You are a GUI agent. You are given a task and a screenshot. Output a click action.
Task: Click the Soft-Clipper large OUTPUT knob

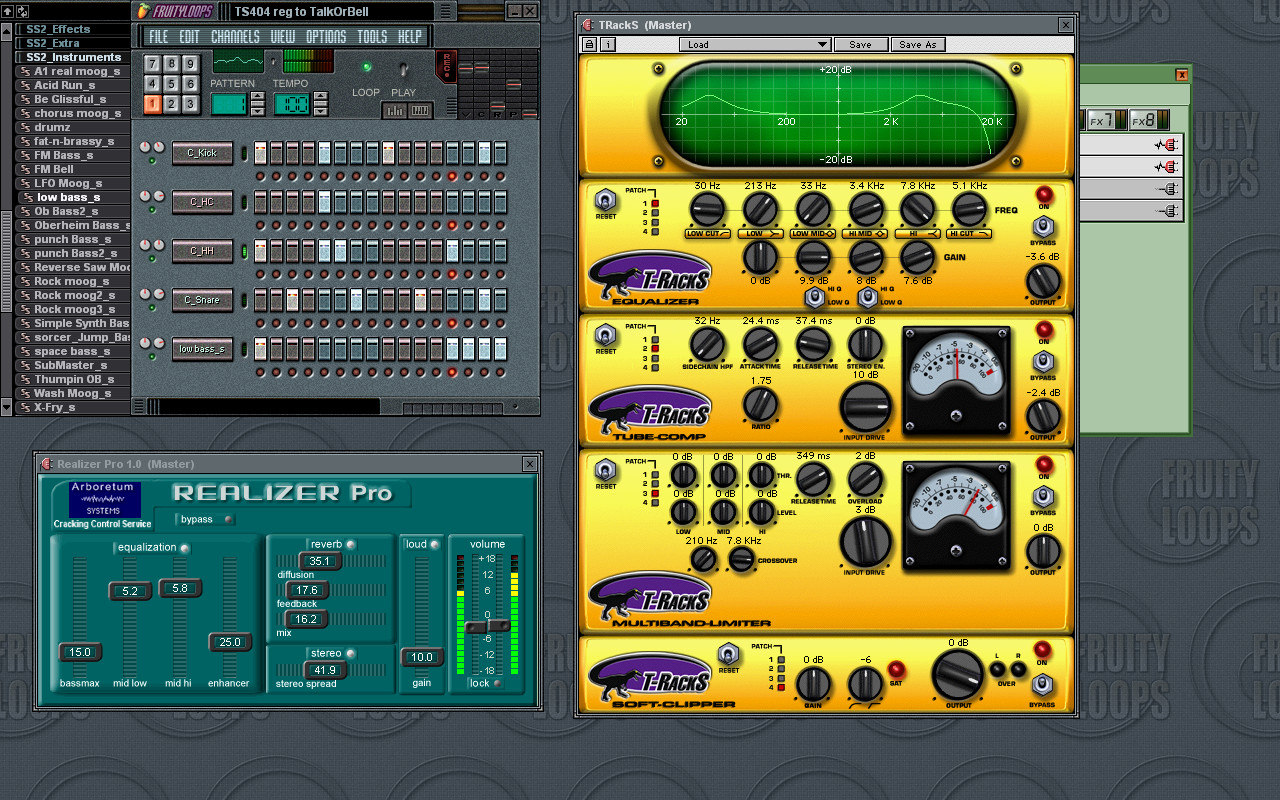point(958,675)
